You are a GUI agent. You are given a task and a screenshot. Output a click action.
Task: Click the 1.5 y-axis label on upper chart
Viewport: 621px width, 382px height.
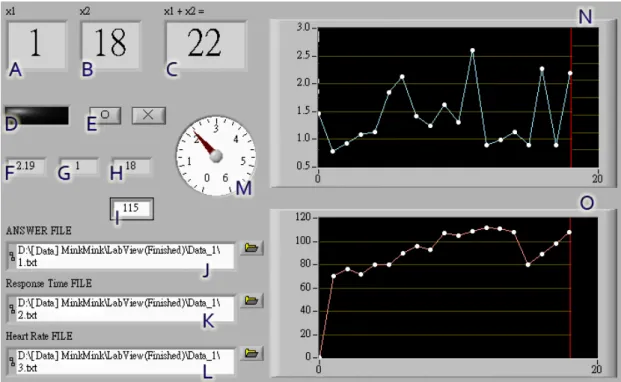tap(304, 111)
